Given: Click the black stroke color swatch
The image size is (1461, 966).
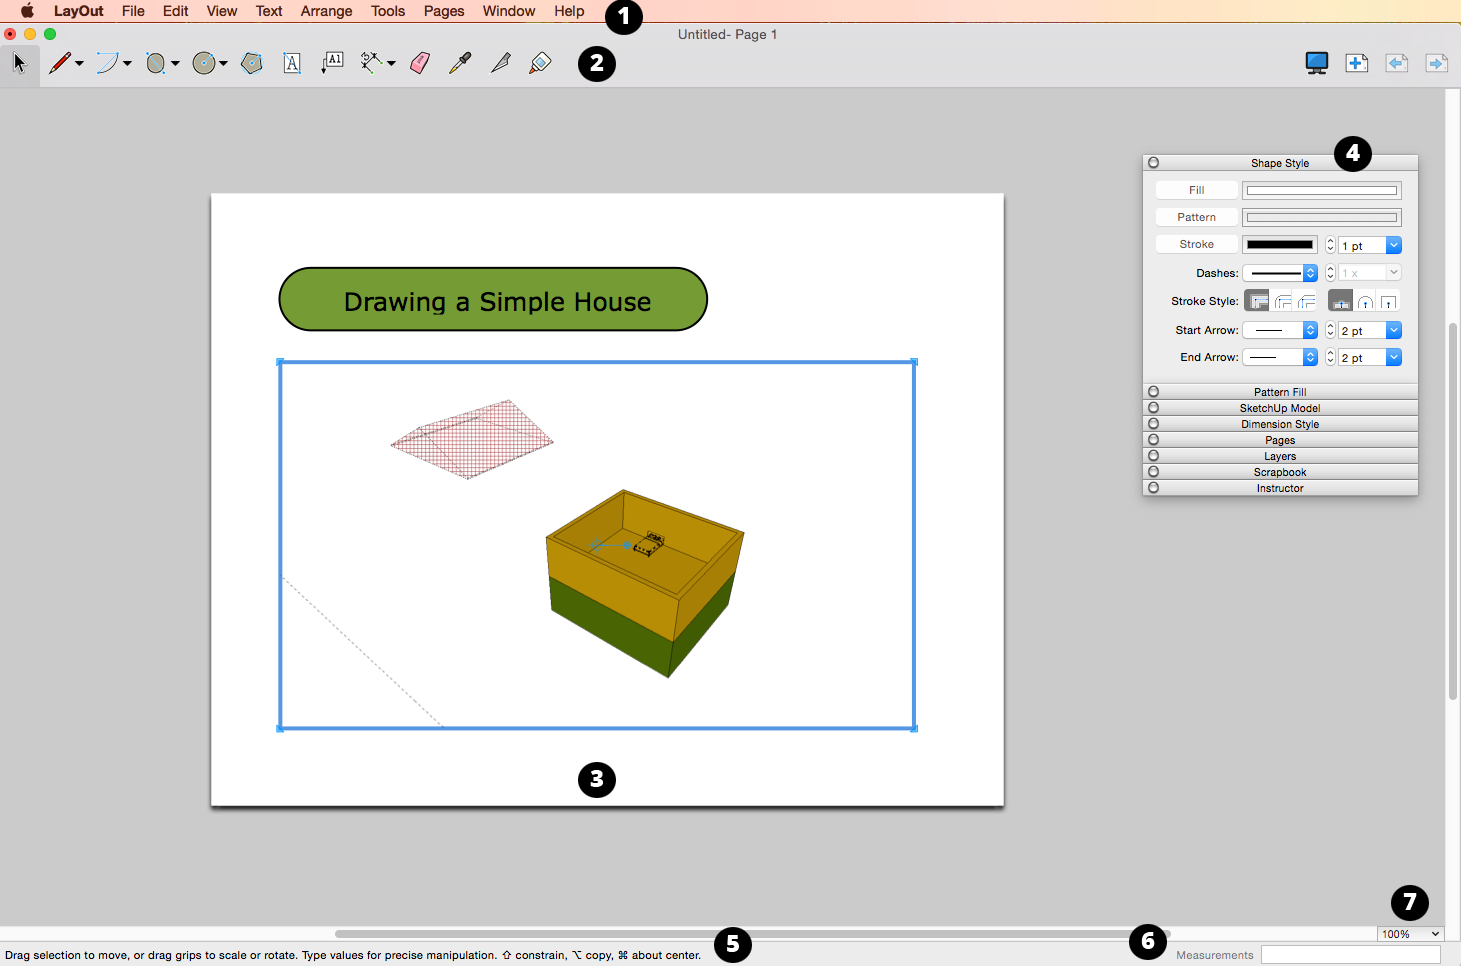Looking at the screenshot, I should 1279,244.
